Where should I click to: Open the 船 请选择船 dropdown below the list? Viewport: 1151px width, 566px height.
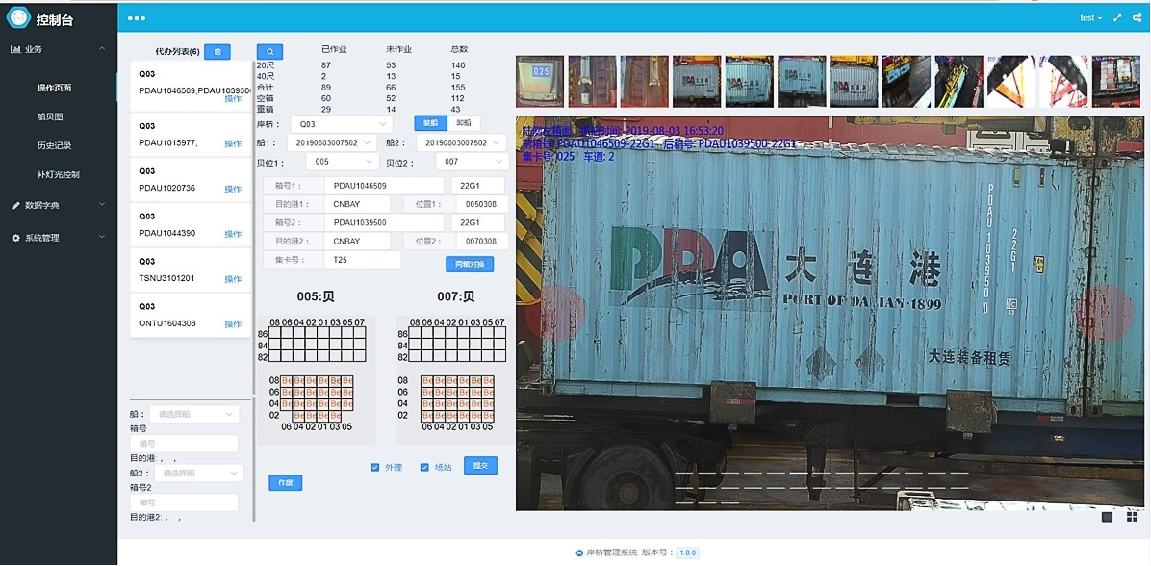194,414
